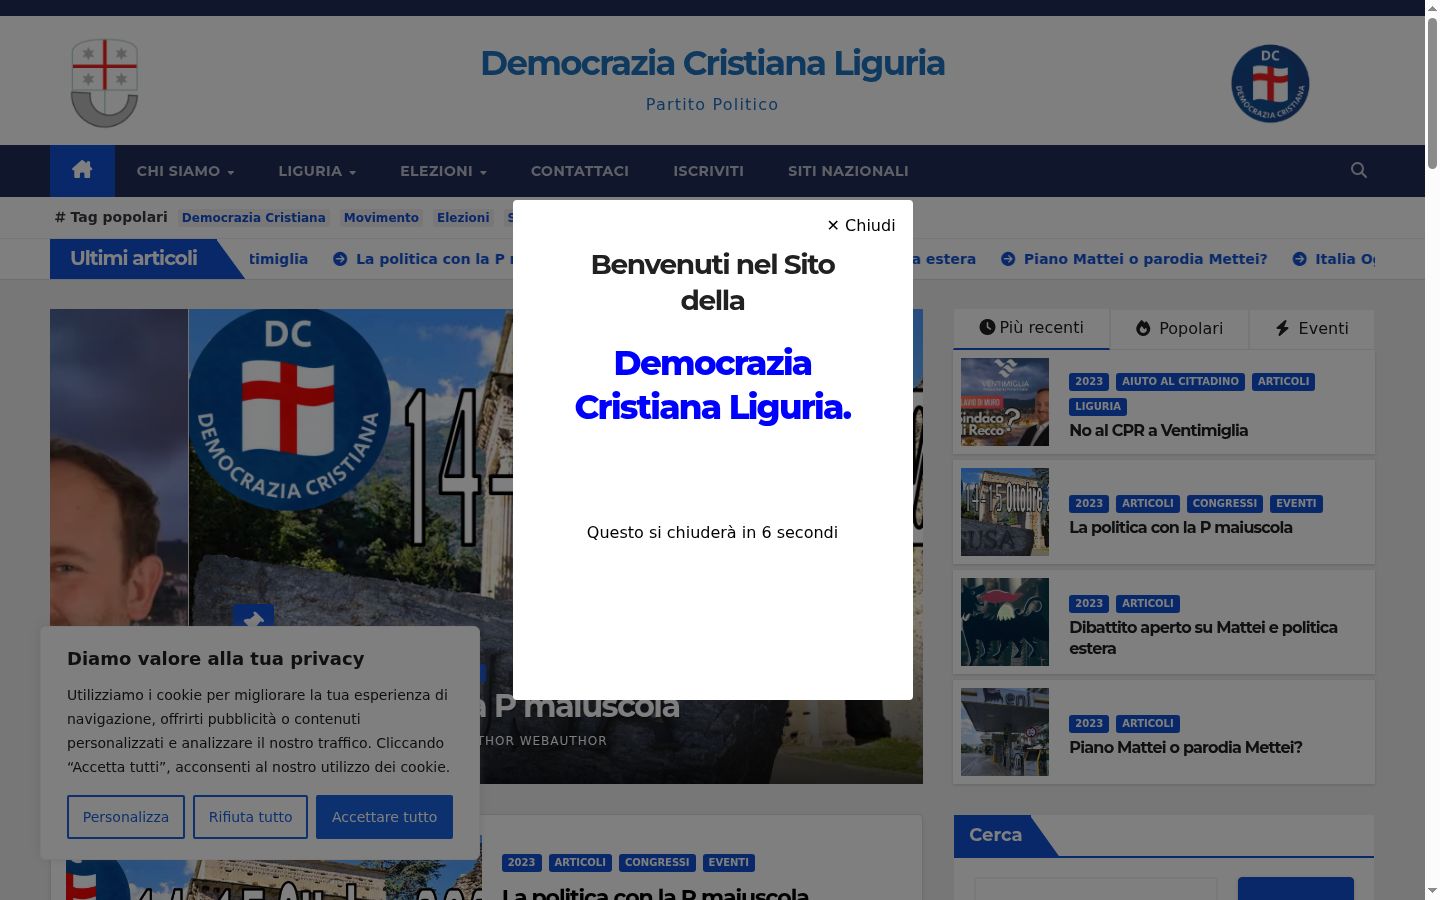This screenshot has width=1440, height=900.
Task: Click the Piano Mattei sidebar thumbnail
Action: pos(1005,732)
